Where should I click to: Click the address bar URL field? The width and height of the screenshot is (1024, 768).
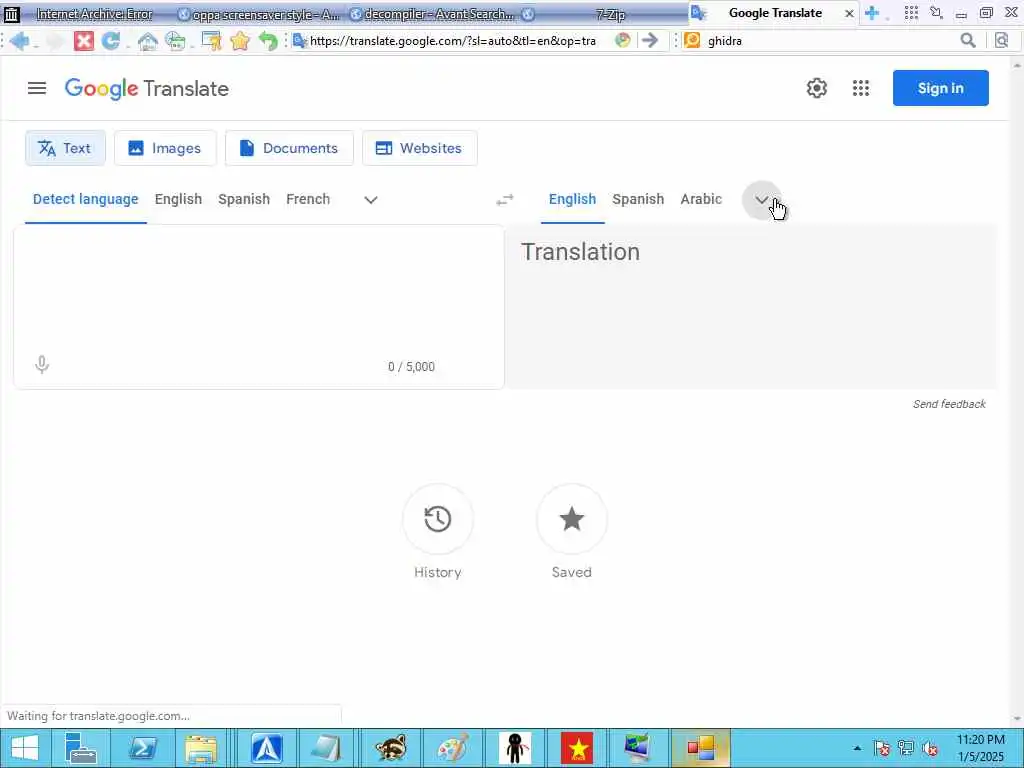click(452, 41)
